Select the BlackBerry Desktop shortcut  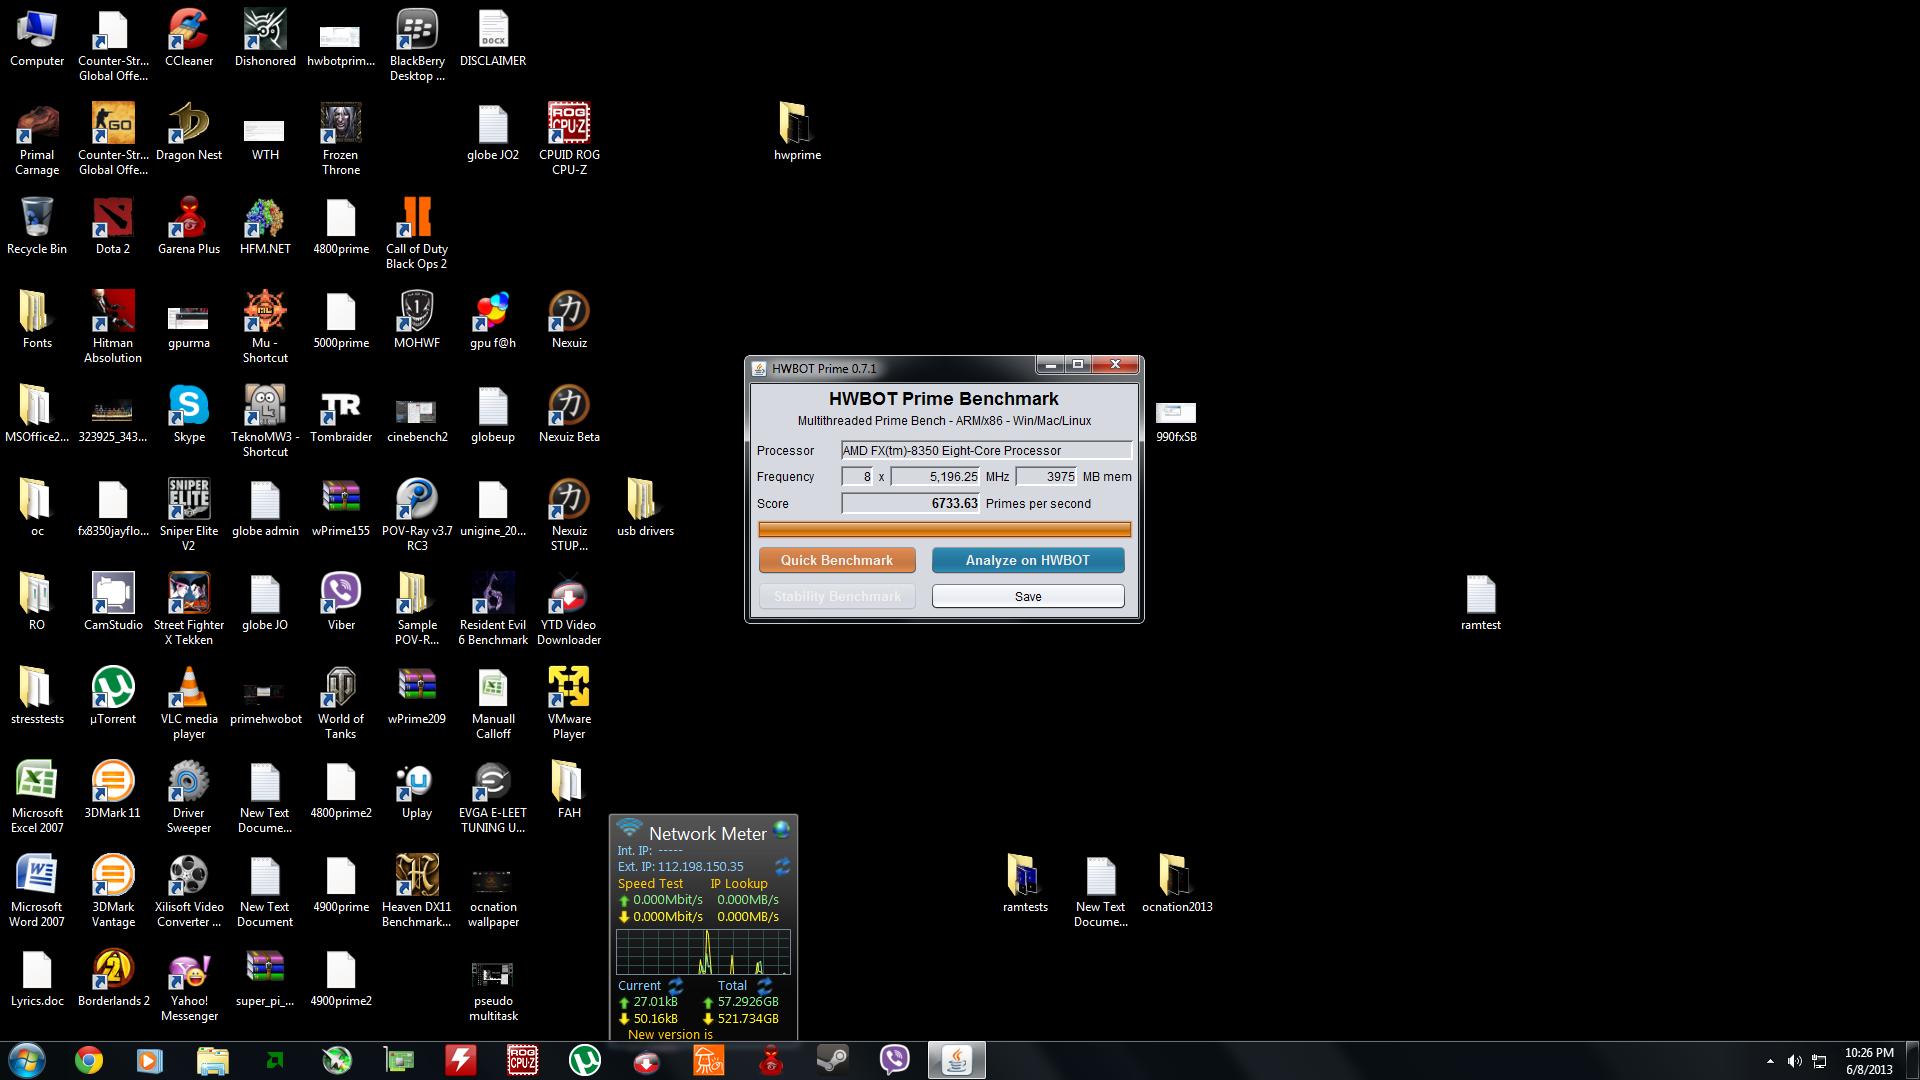coord(417,46)
